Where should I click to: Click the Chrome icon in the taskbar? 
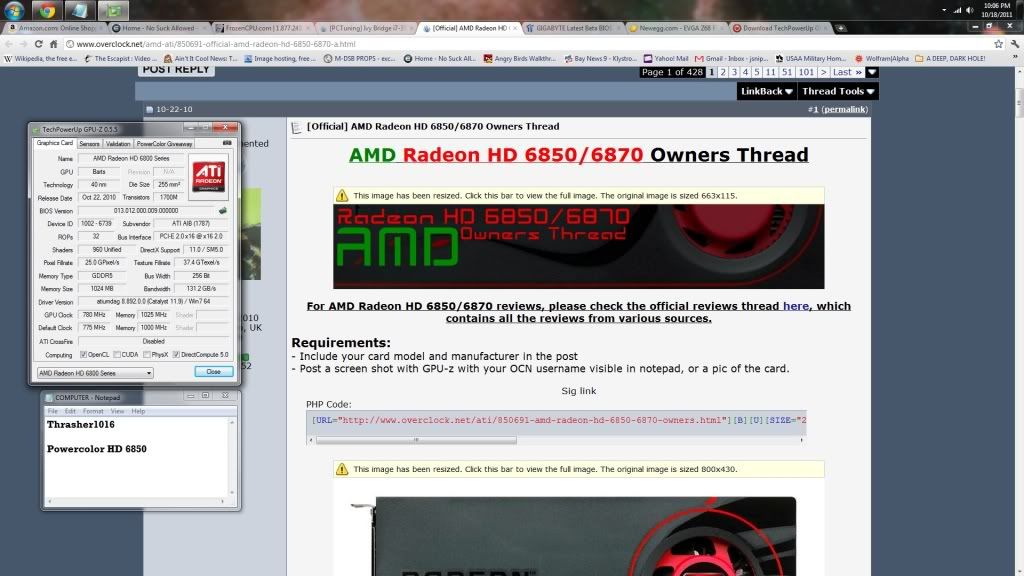[47, 10]
